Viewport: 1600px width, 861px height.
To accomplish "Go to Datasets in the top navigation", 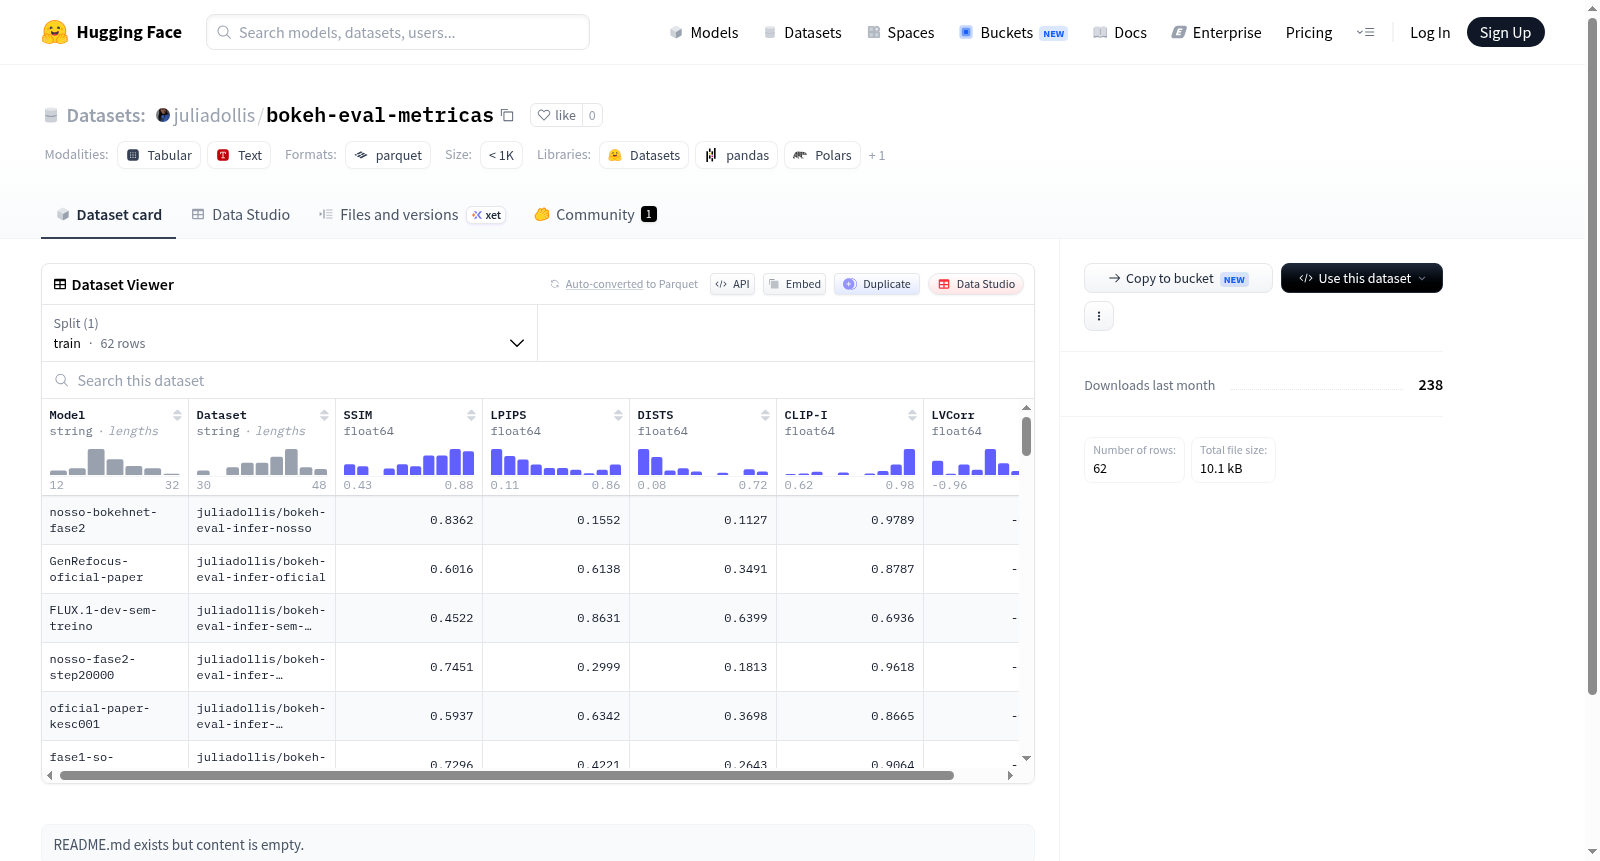I will click(x=802, y=32).
